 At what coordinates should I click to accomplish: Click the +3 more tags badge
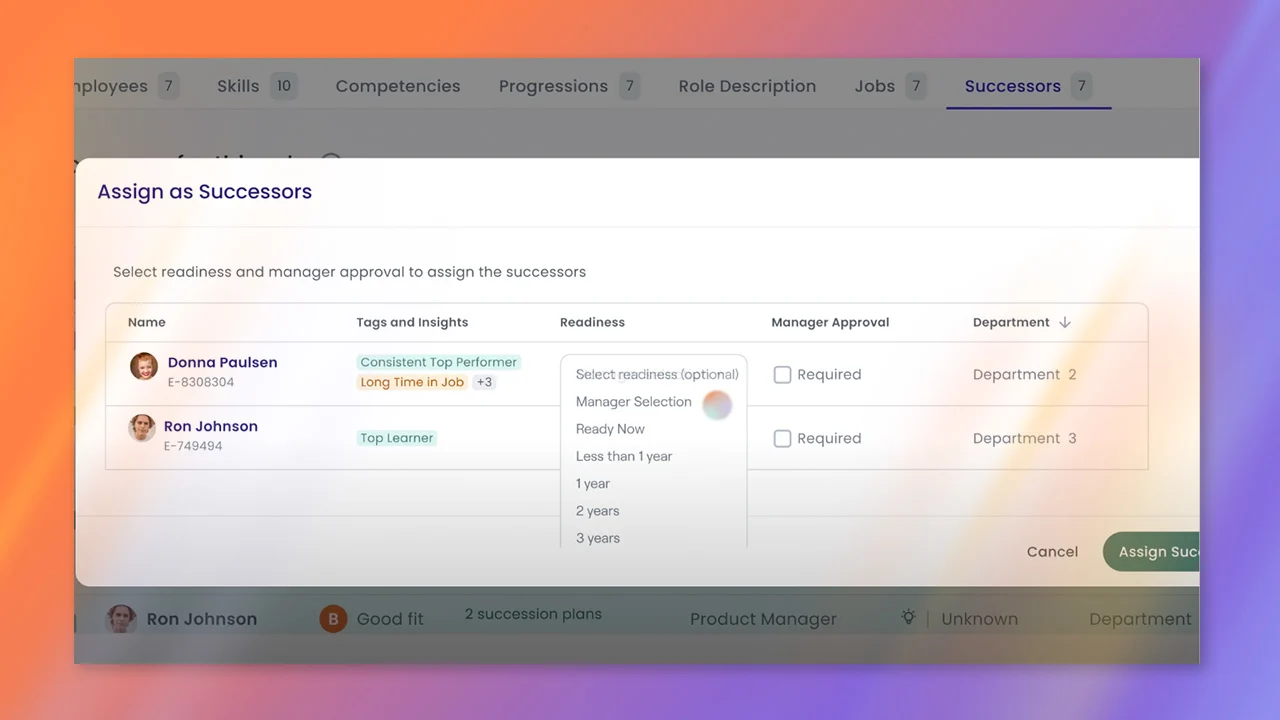point(484,382)
